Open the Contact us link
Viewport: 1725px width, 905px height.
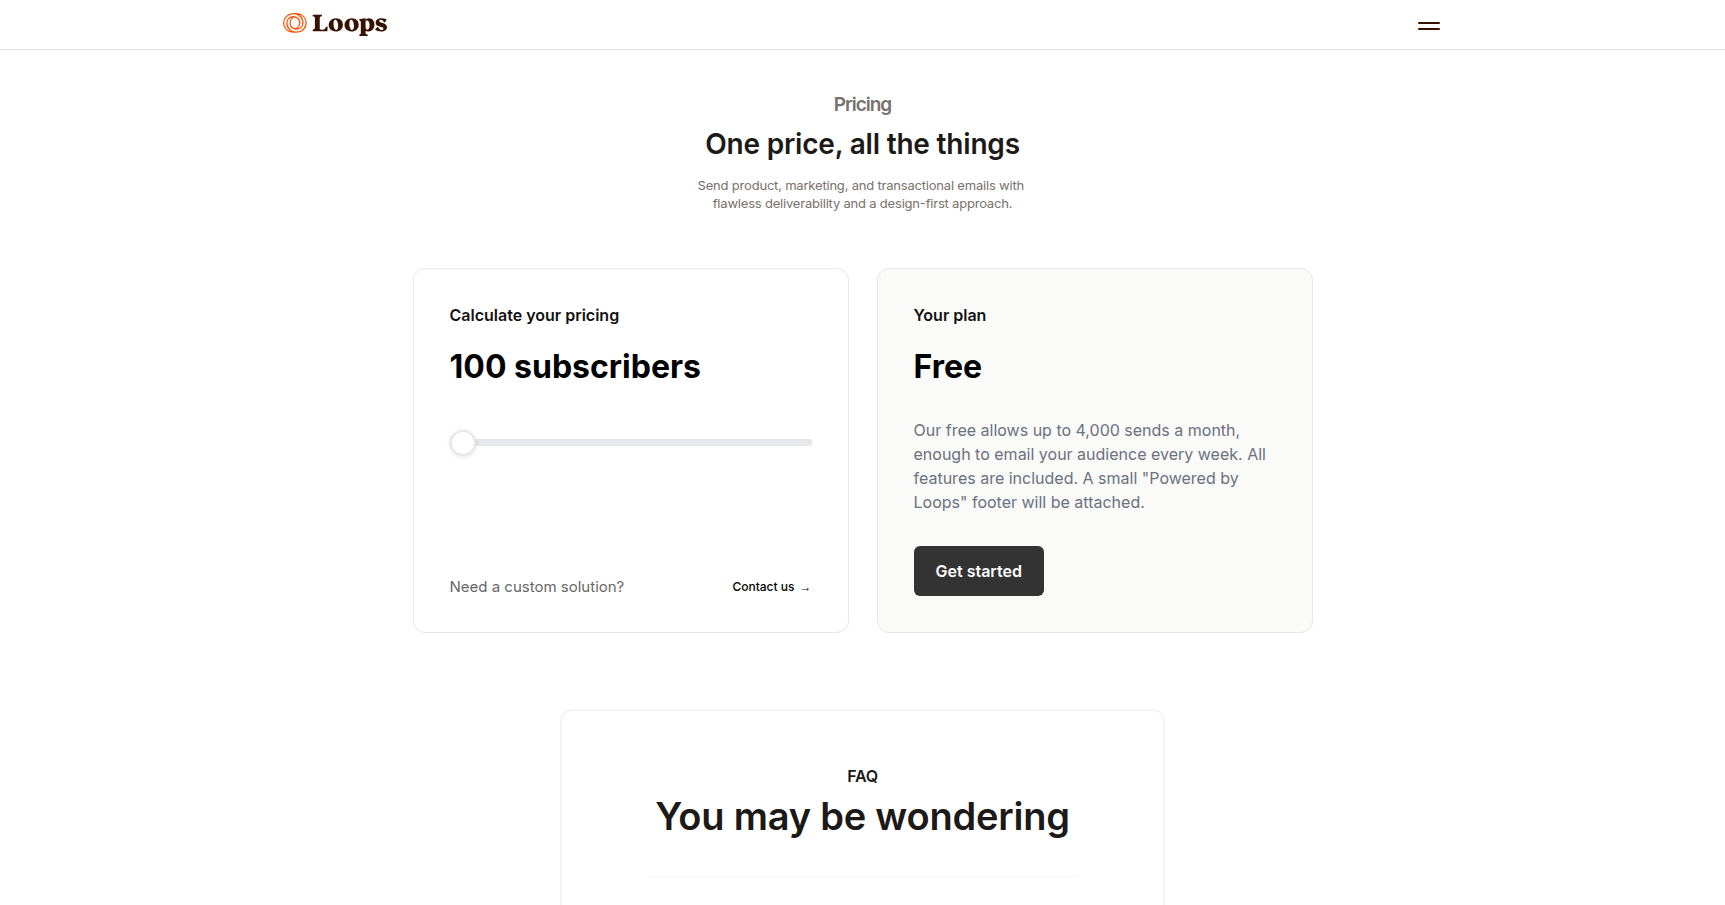click(763, 587)
